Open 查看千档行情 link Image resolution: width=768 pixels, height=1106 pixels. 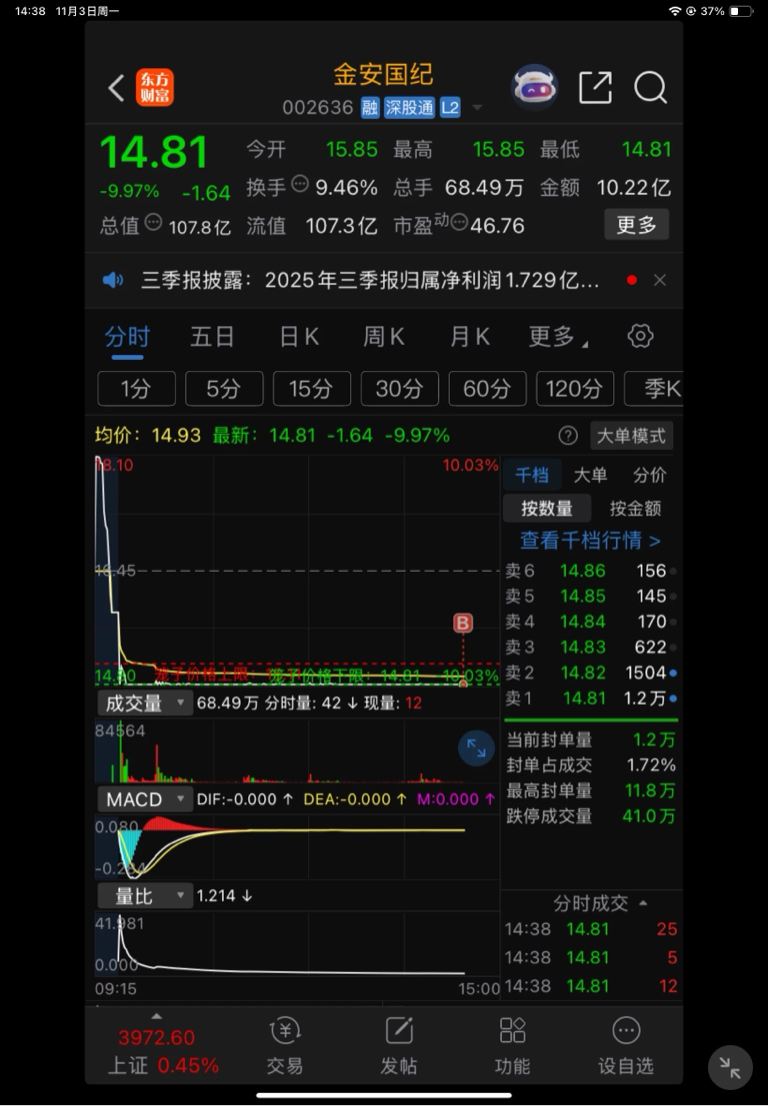[590, 540]
